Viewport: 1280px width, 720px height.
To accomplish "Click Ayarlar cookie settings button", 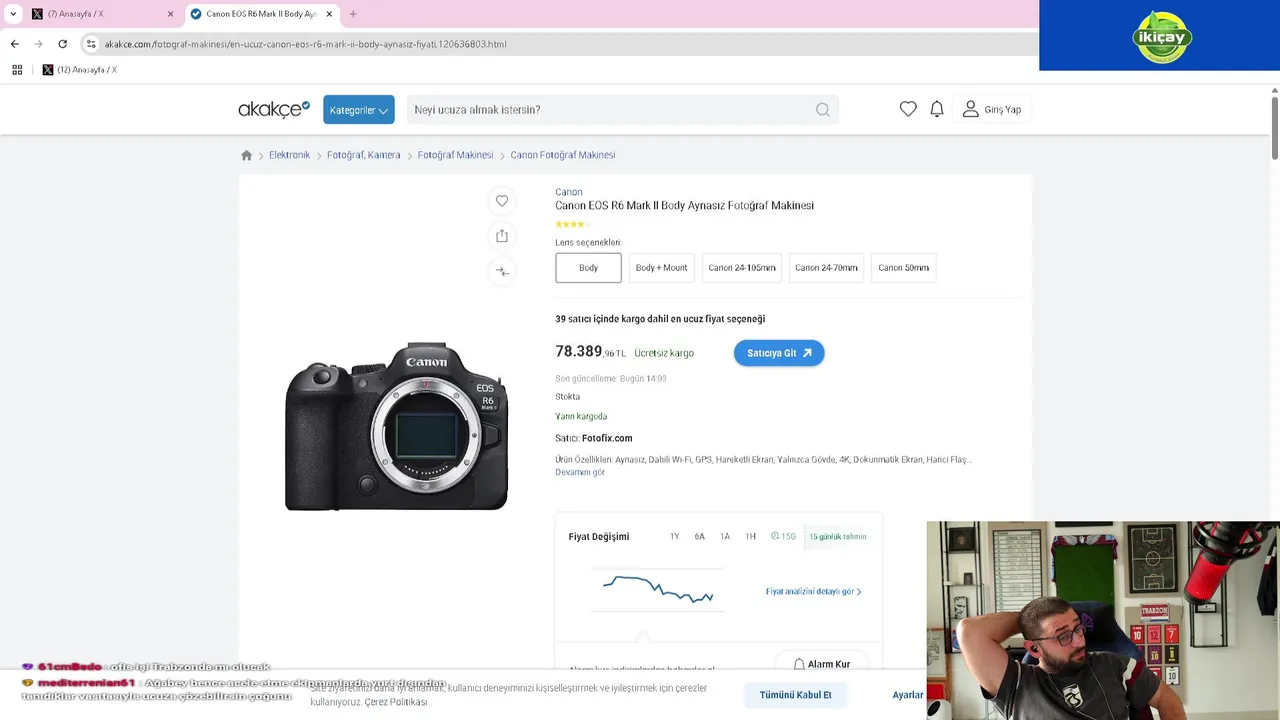I will 908,695.
